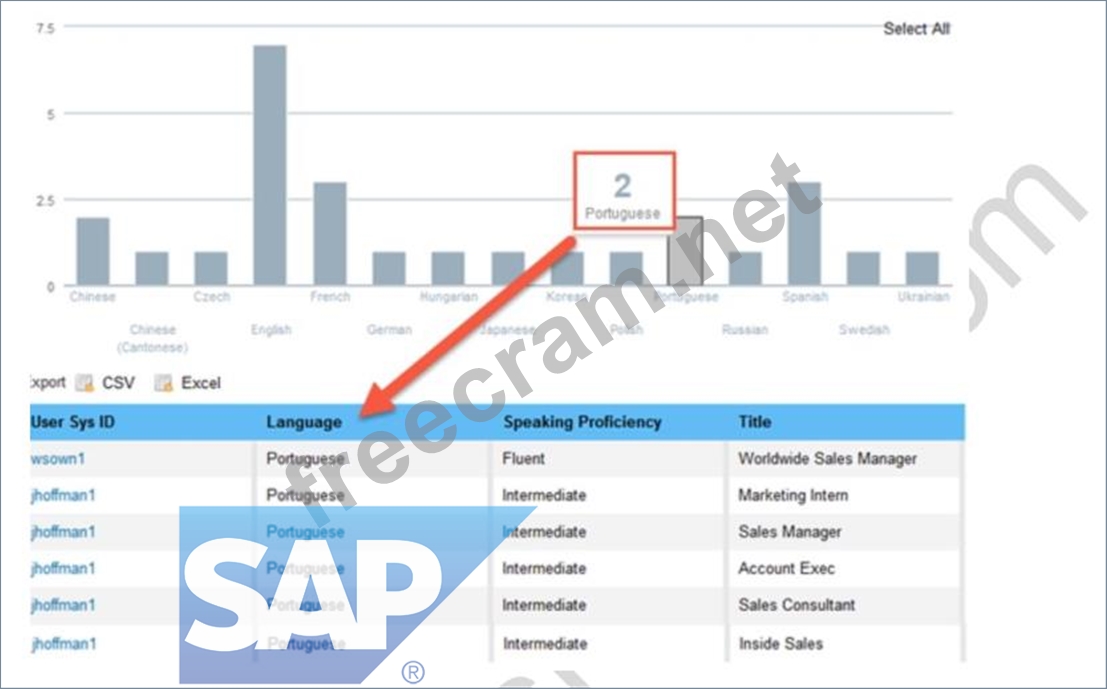The height and width of the screenshot is (689, 1107).
Task: Sort by Speaking Proficiency column header
Action: (x=582, y=422)
